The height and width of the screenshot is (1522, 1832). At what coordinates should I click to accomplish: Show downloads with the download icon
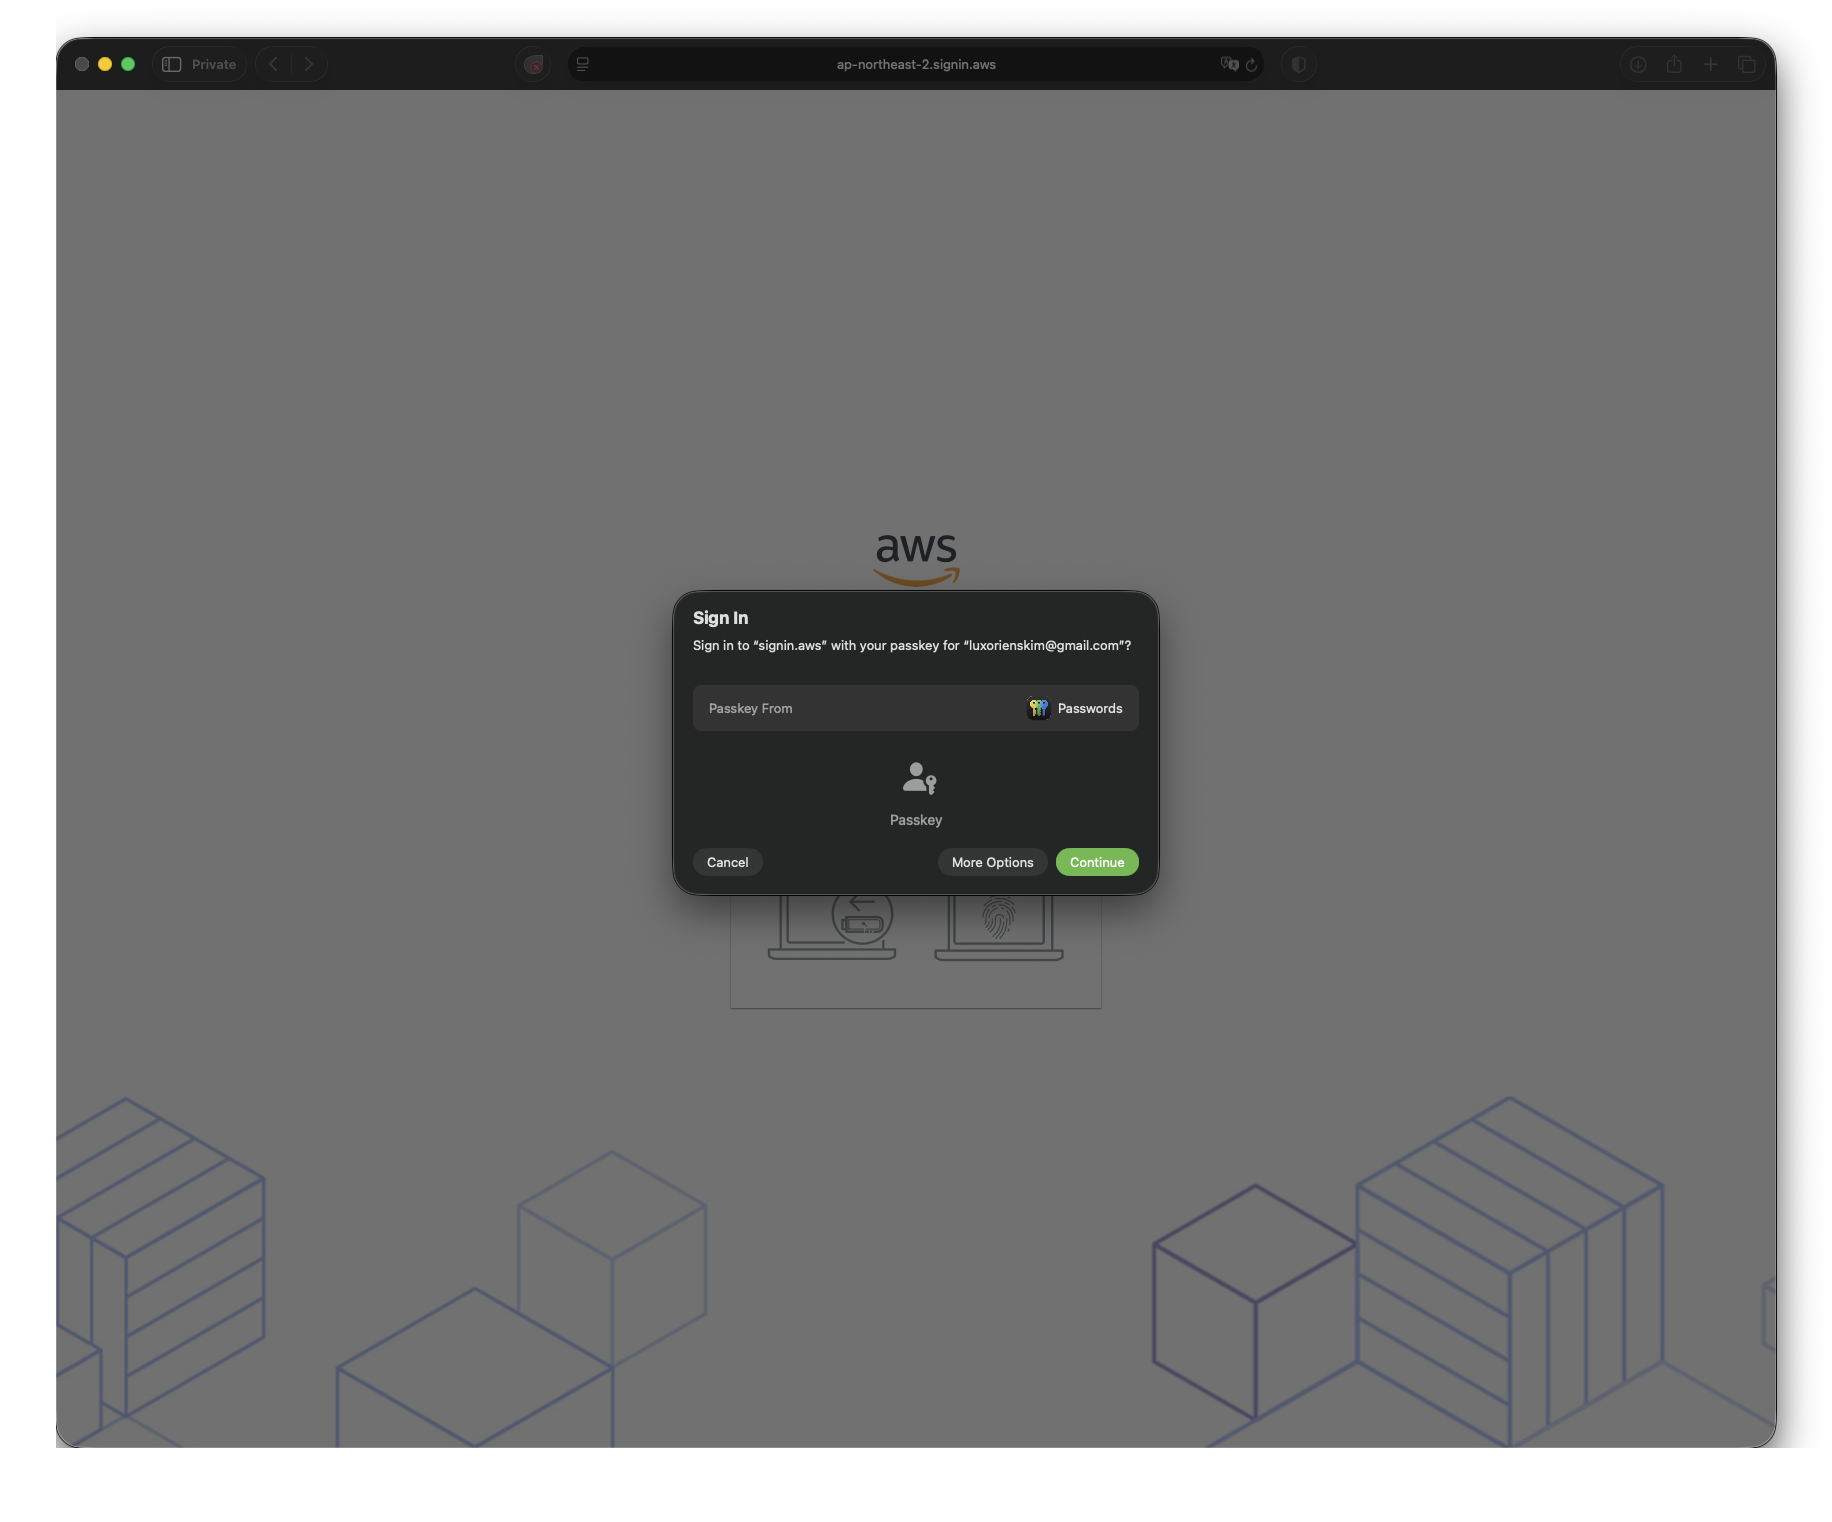tap(1638, 64)
